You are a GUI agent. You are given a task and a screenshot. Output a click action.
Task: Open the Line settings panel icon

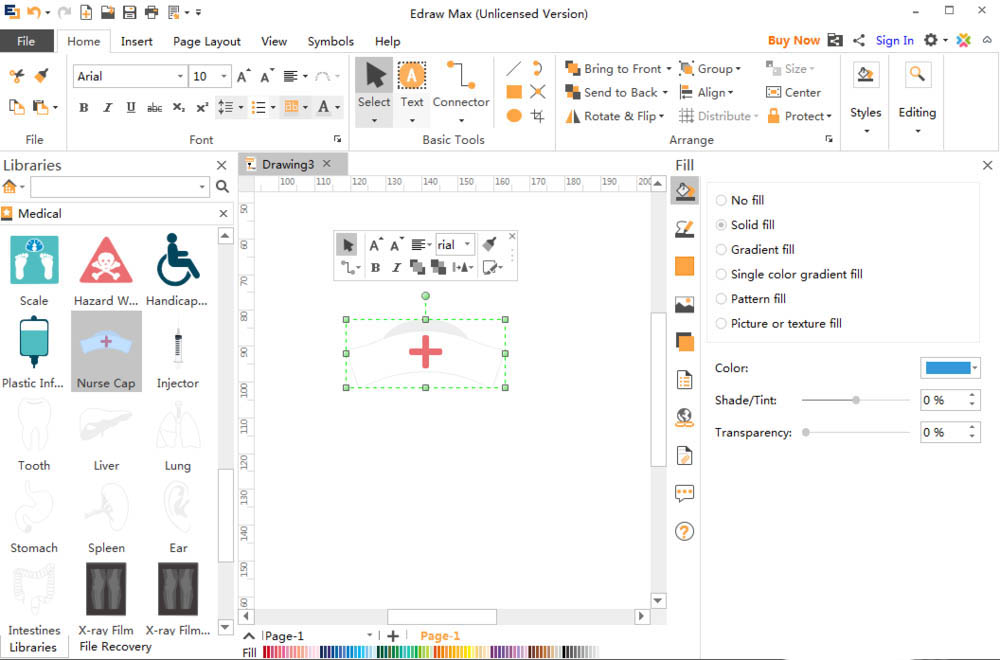click(685, 229)
